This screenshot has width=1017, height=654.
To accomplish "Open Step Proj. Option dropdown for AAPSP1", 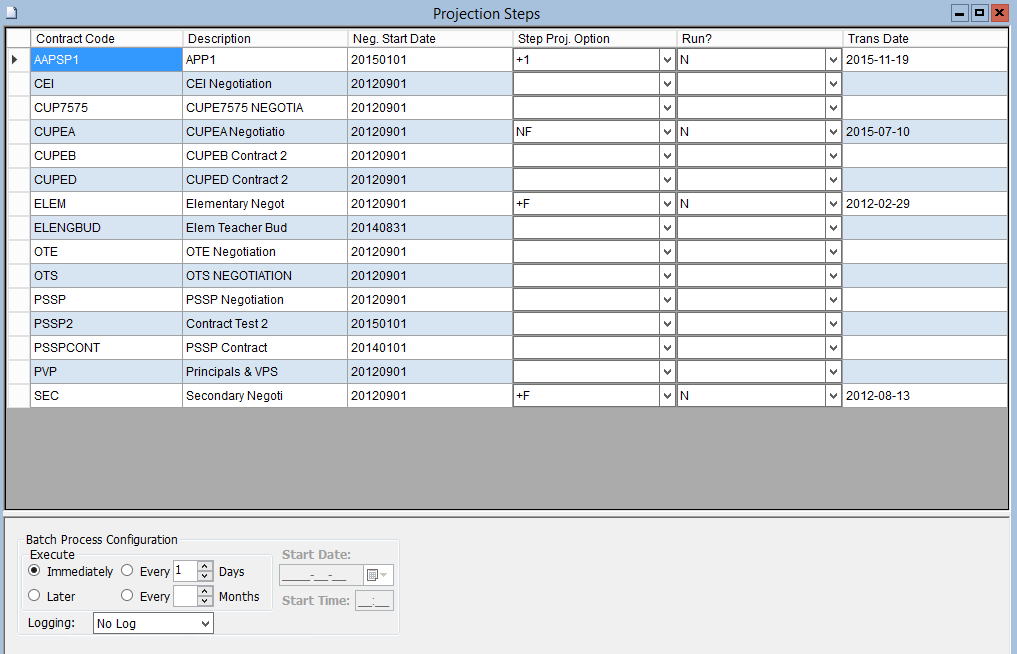I will (x=667, y=60).
